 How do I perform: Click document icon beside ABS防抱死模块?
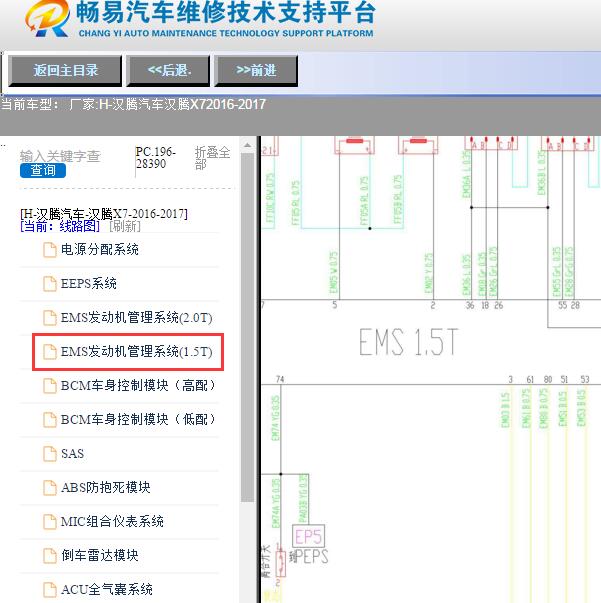pyautogui.click(x=50, y=487)
